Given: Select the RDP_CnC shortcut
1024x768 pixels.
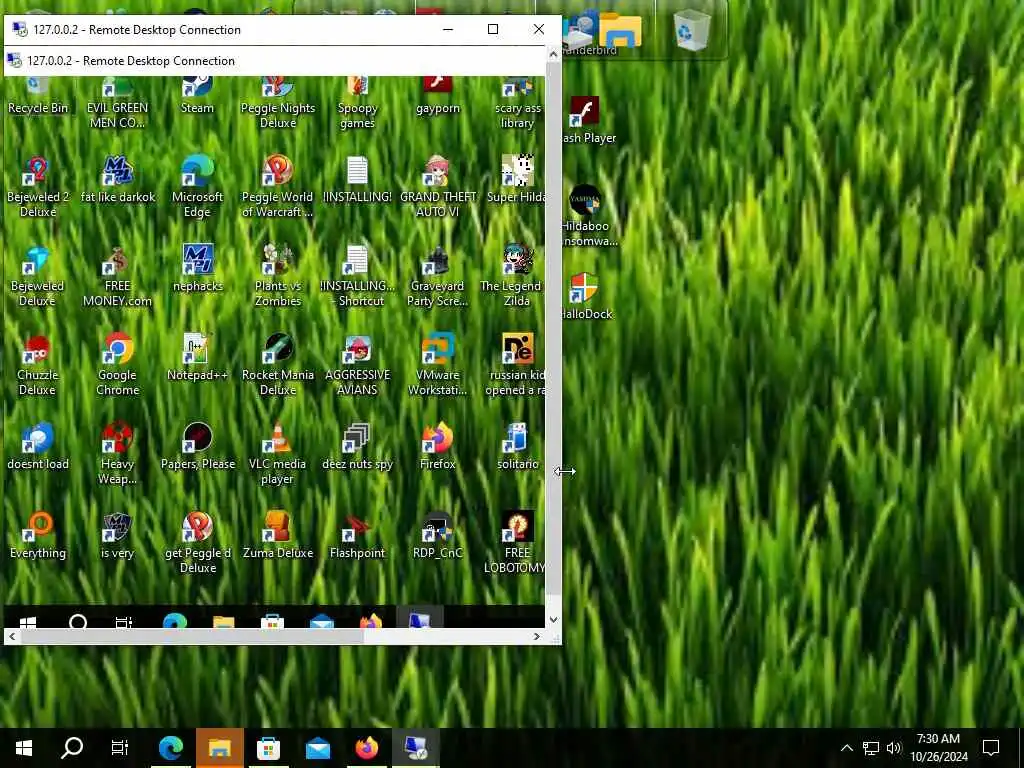Looking at the screenshot, I should (438, 537).
